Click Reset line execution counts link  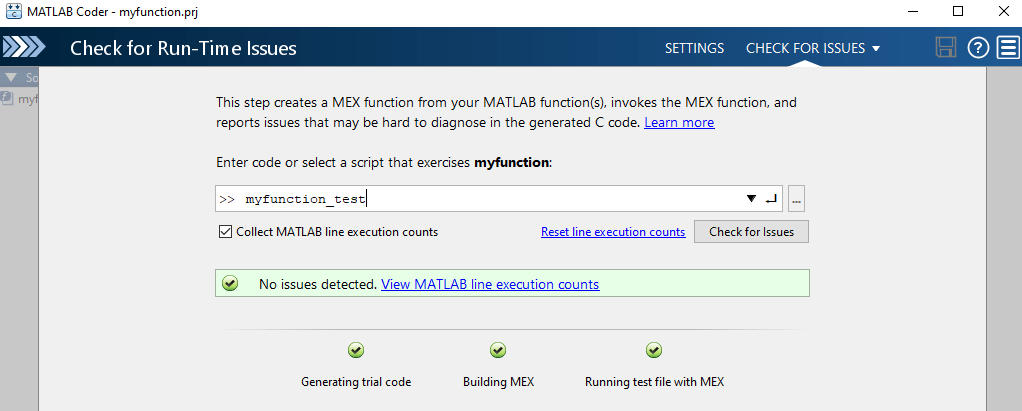tap(613, 232)
